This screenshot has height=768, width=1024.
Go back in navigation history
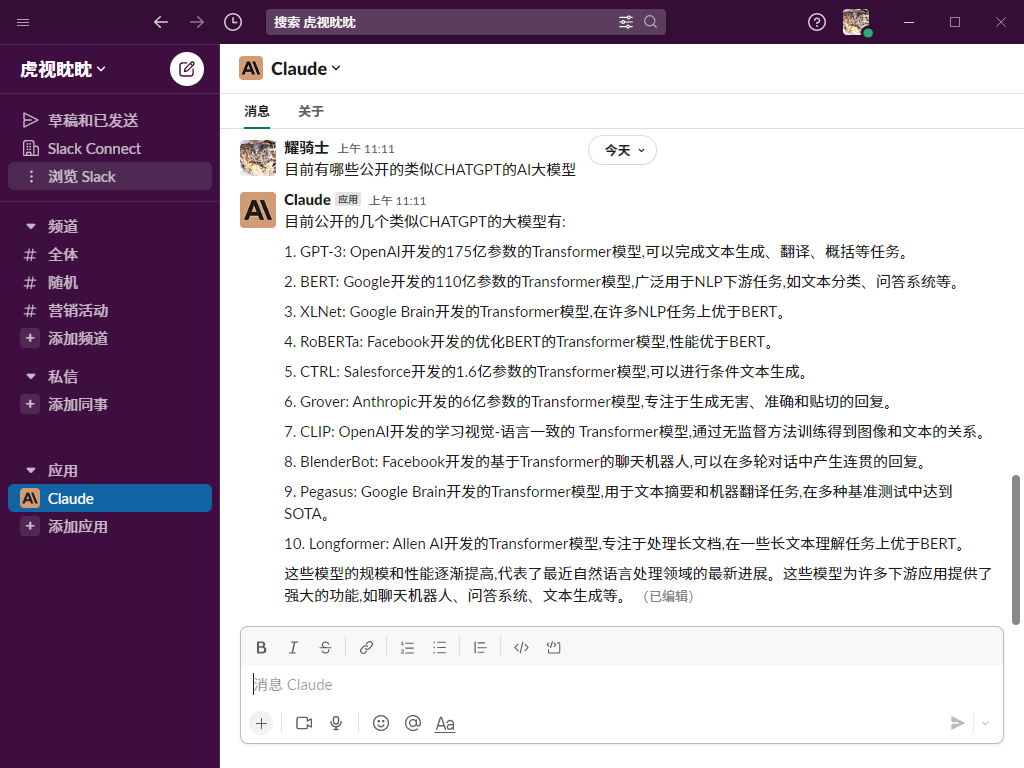[161, 22]
